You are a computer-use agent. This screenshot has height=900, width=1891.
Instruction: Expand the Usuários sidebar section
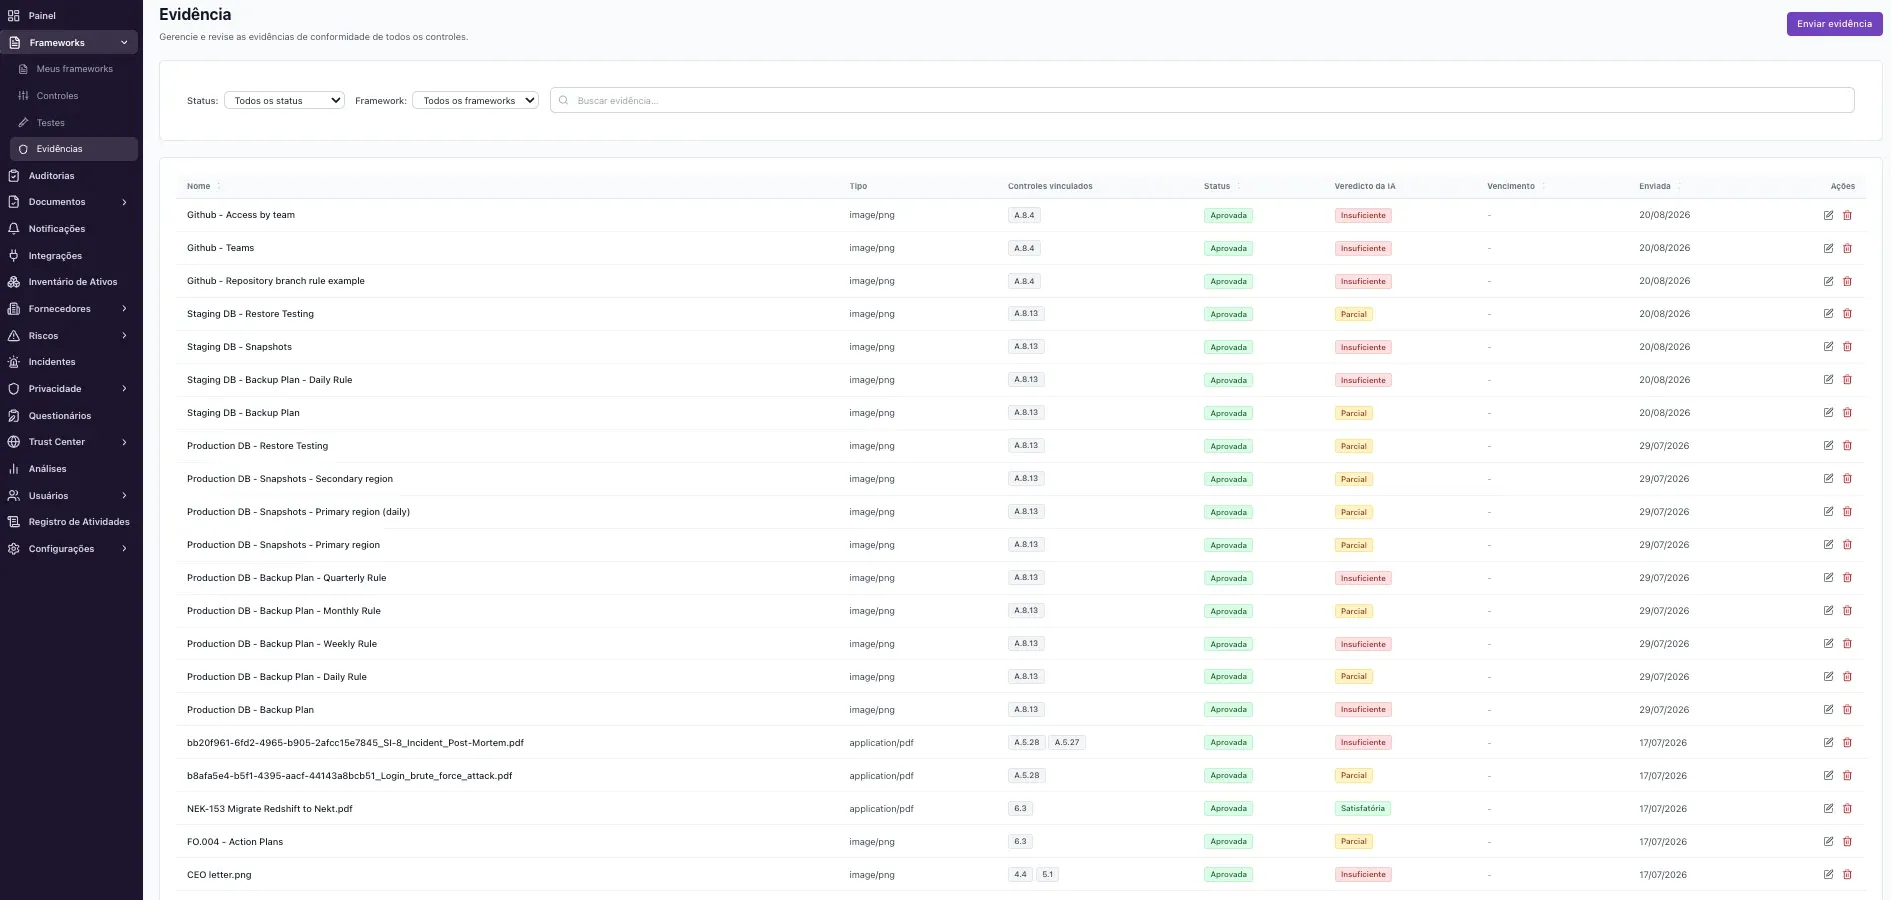(124, 496)
